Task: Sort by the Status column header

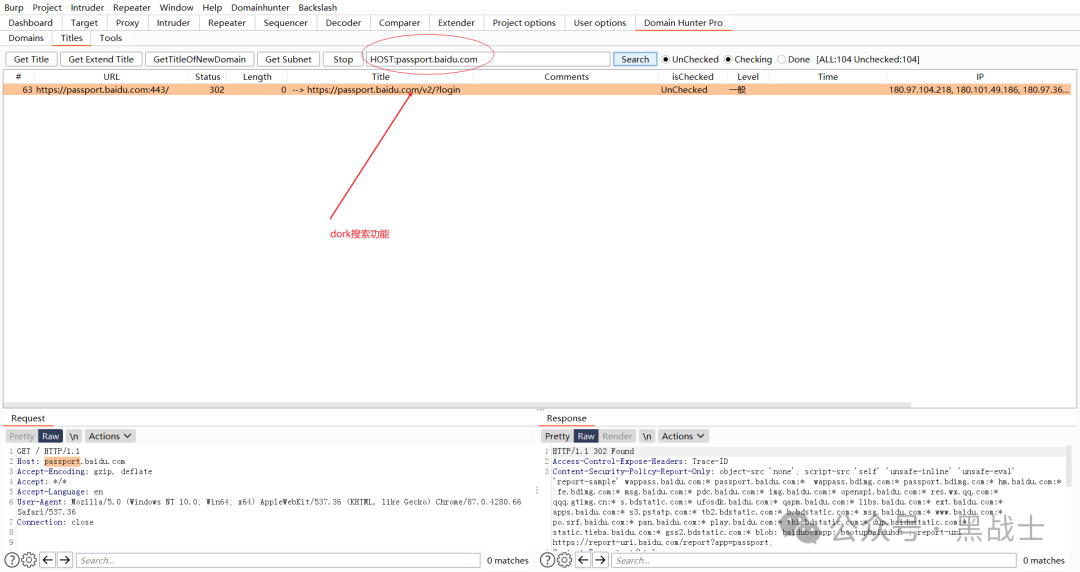Action: pos(207,76)
